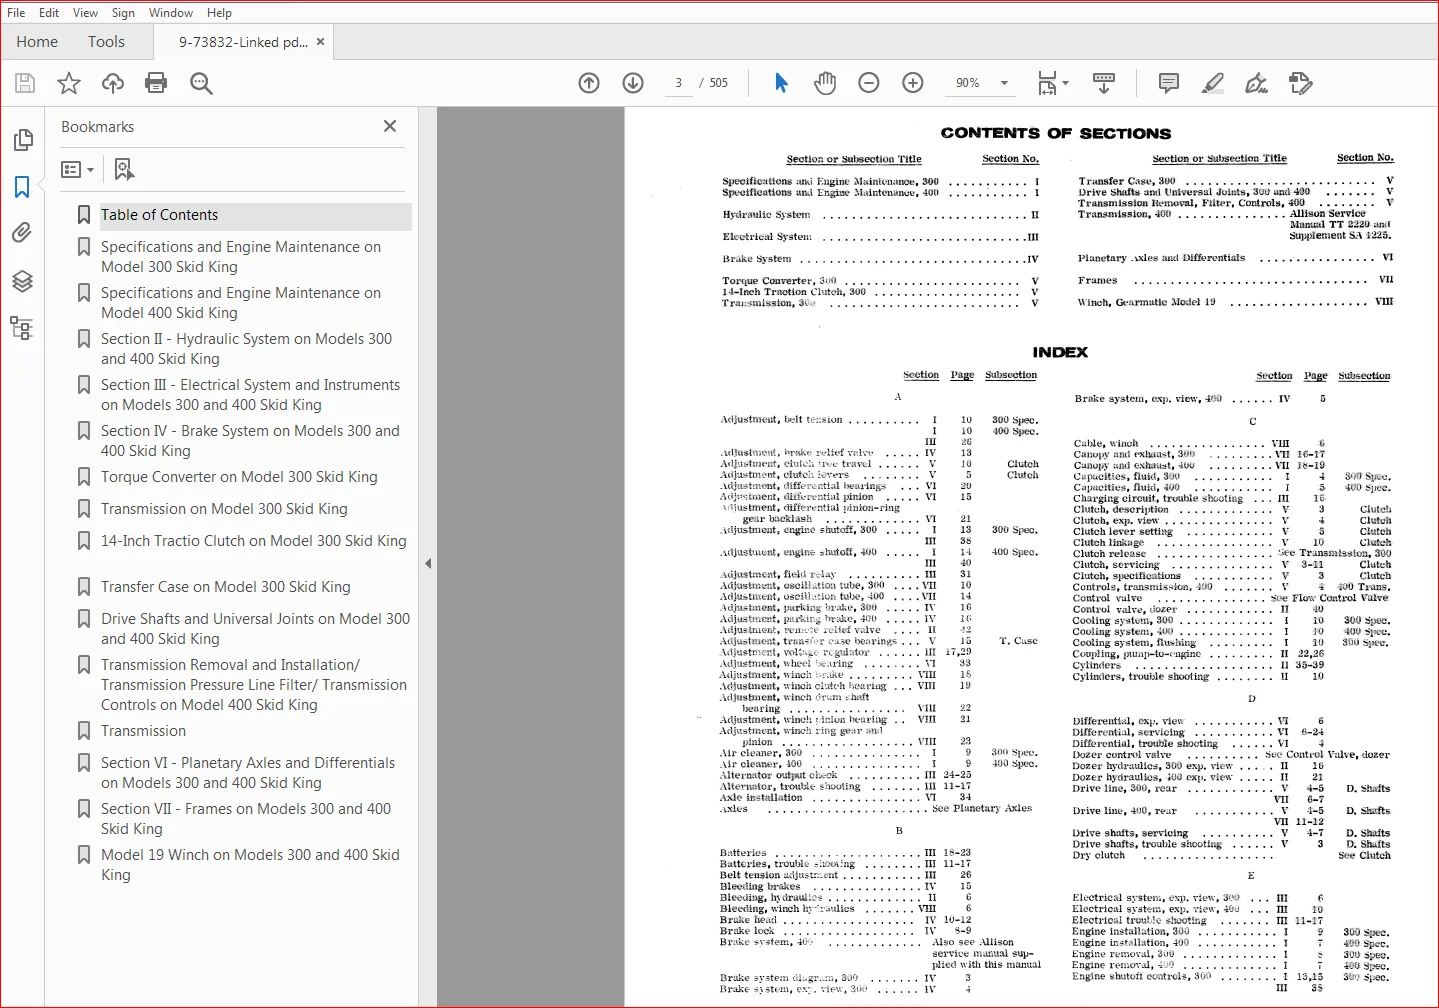
Task: Click the page number input field
Action: tap(679, 83)
